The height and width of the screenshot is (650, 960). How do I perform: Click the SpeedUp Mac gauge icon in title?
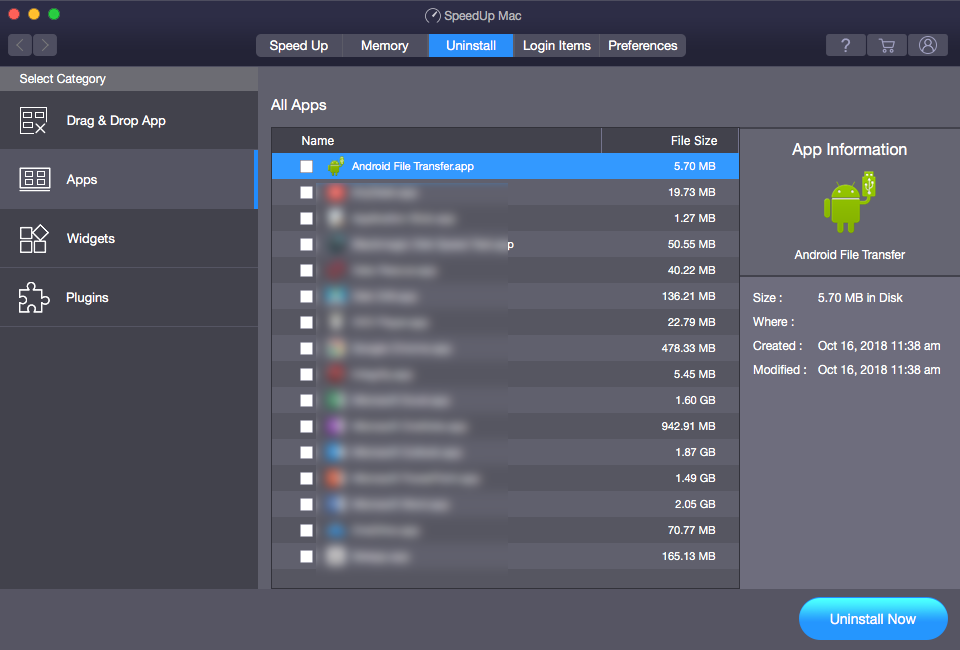[432, 16]
